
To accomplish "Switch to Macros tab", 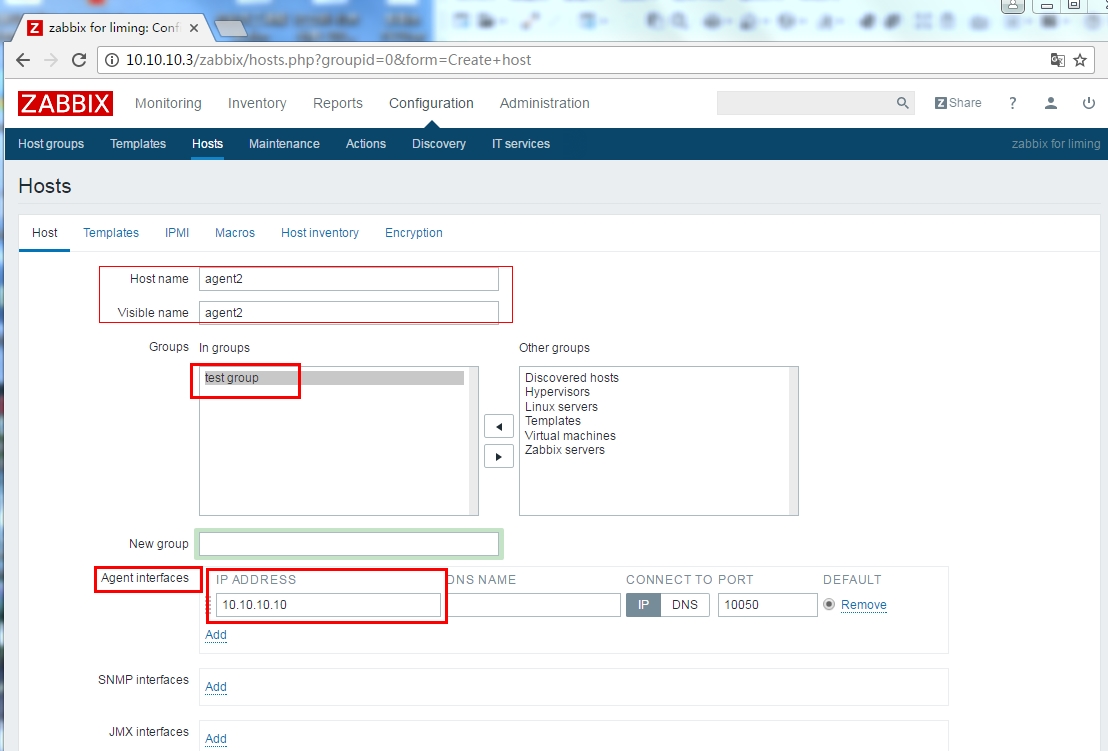I will click(235, 232).
